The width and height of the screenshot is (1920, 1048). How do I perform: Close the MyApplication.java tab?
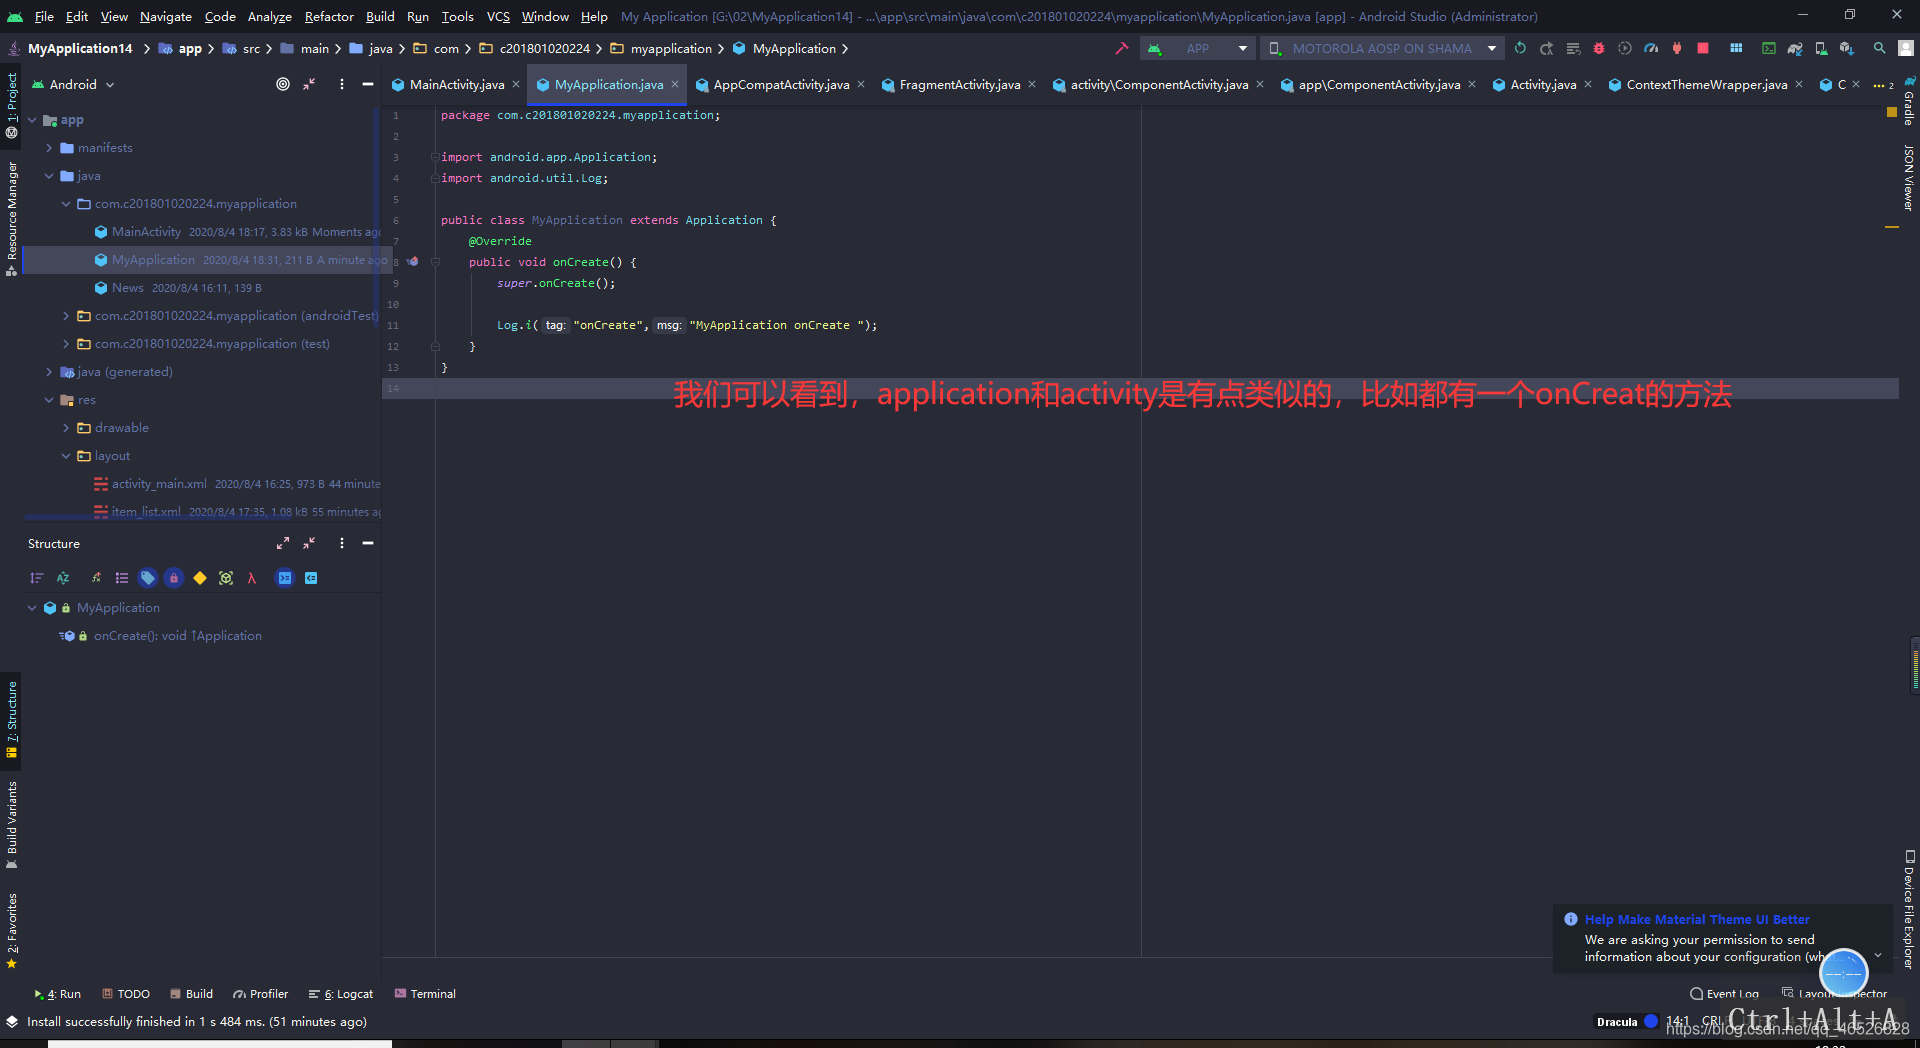coord(675,85)
